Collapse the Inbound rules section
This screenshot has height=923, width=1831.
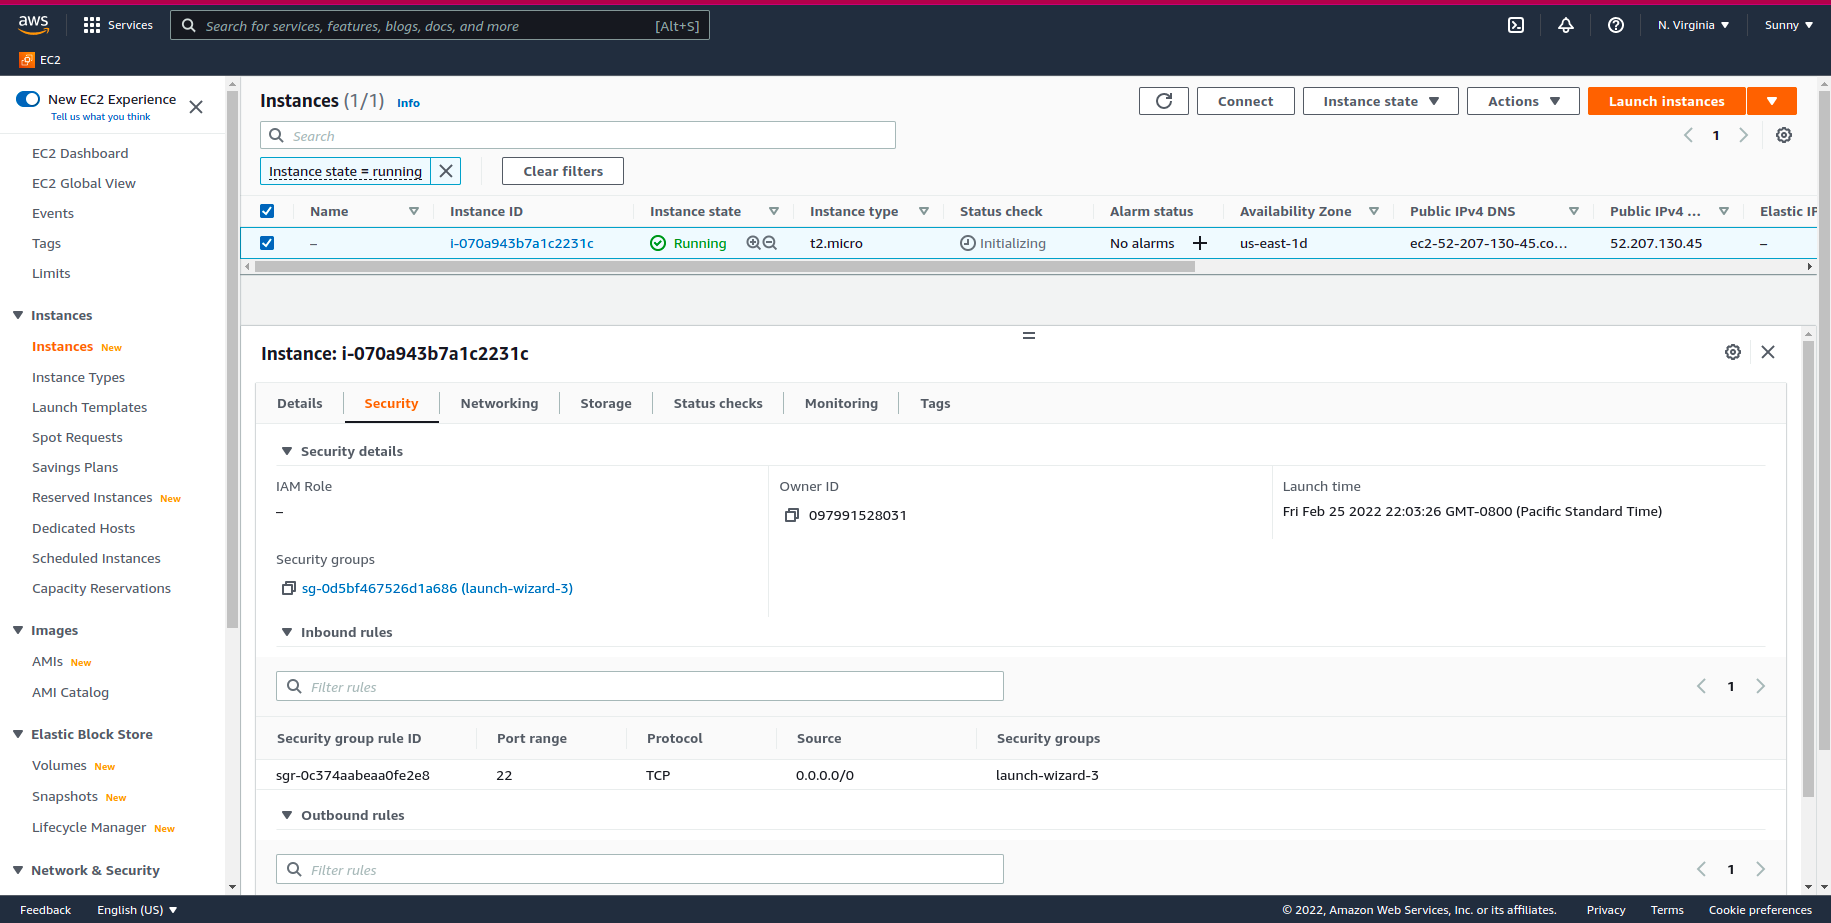click(x=287, y=632)
